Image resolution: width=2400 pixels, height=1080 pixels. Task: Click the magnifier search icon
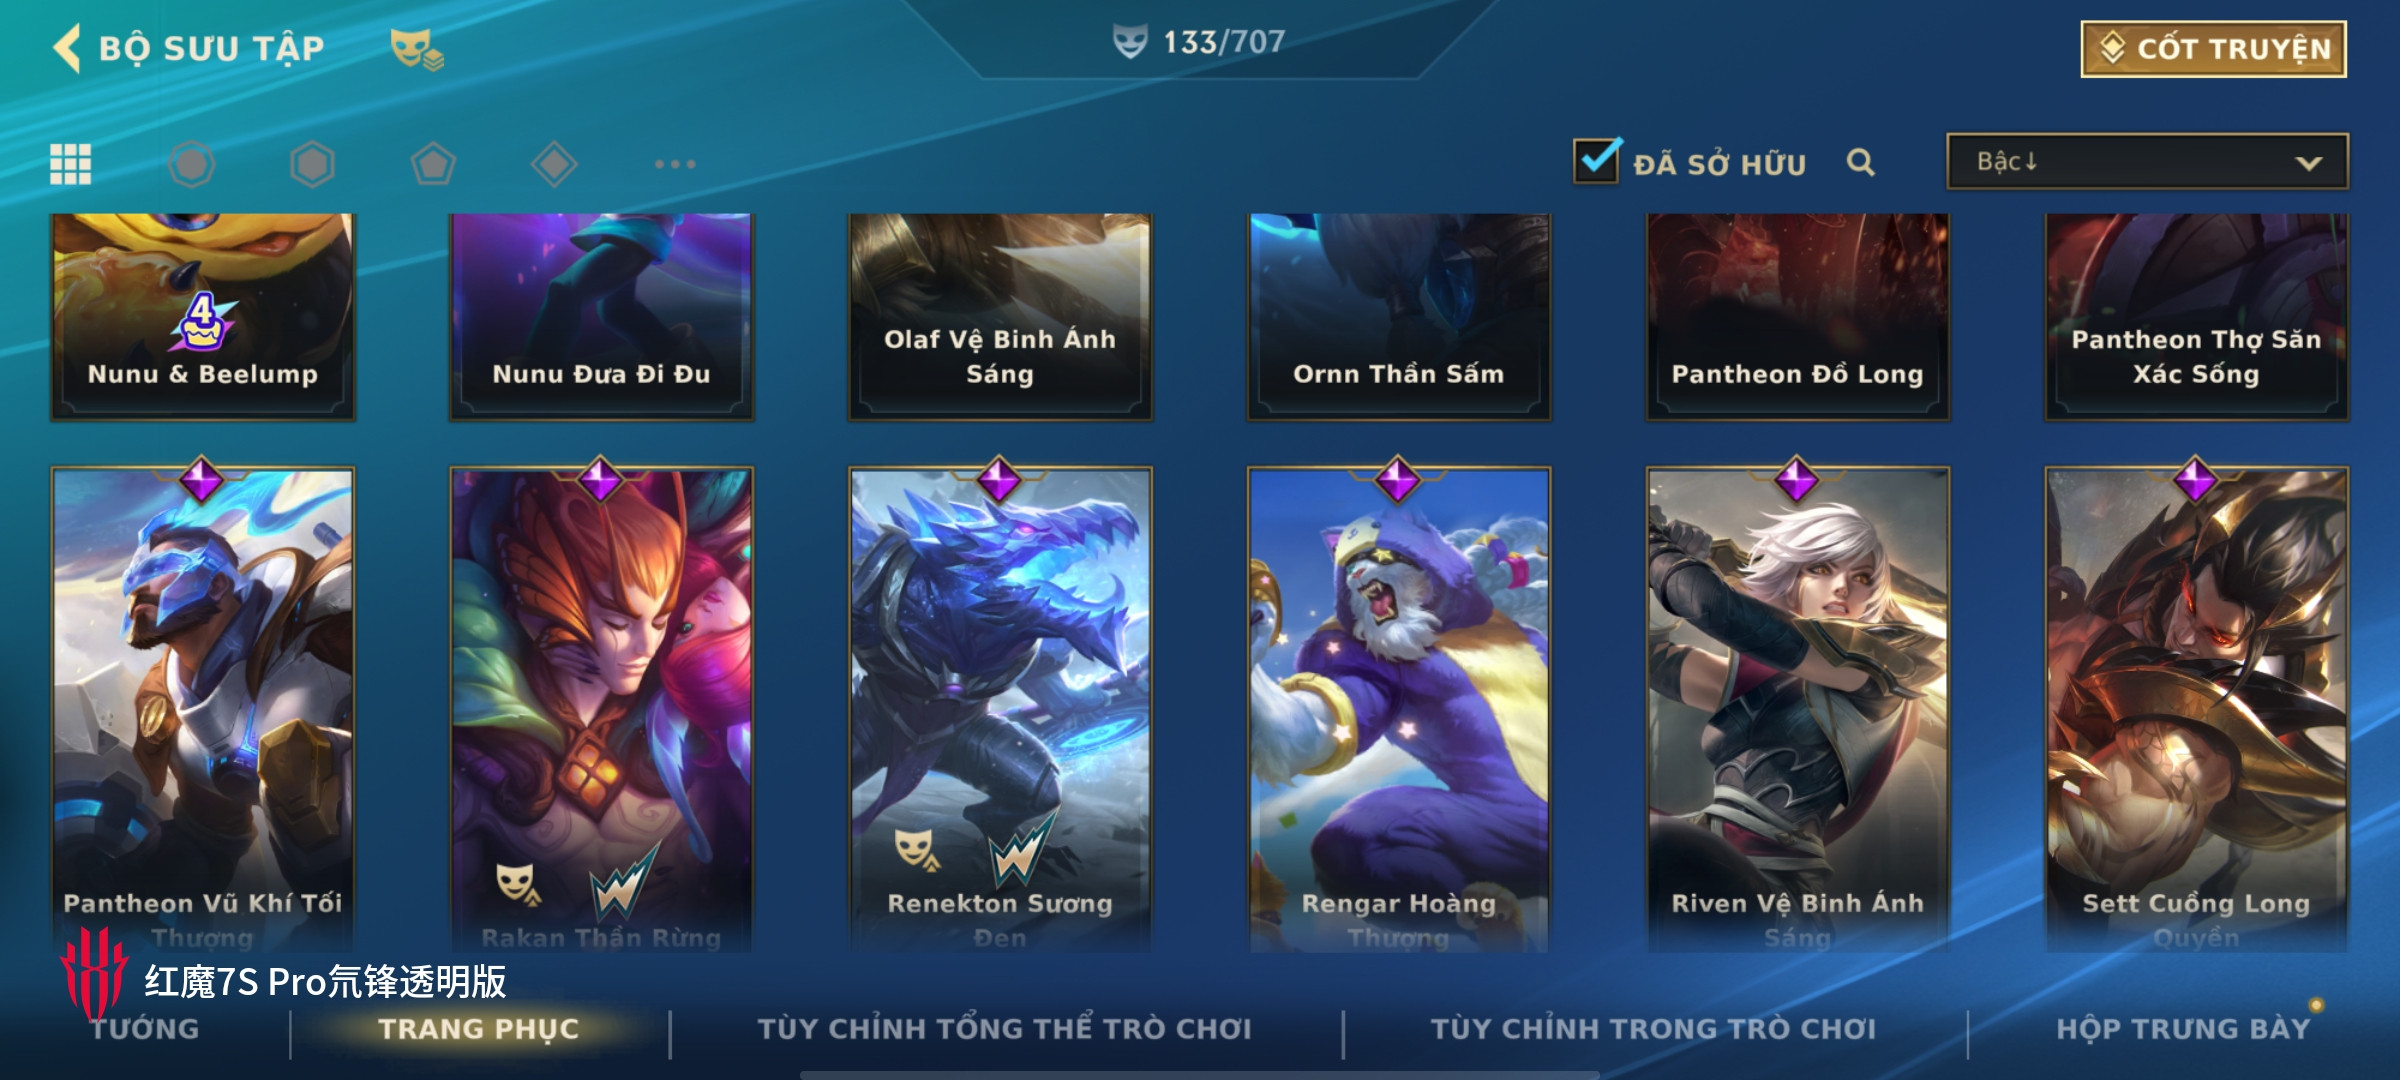(1860, 162)
